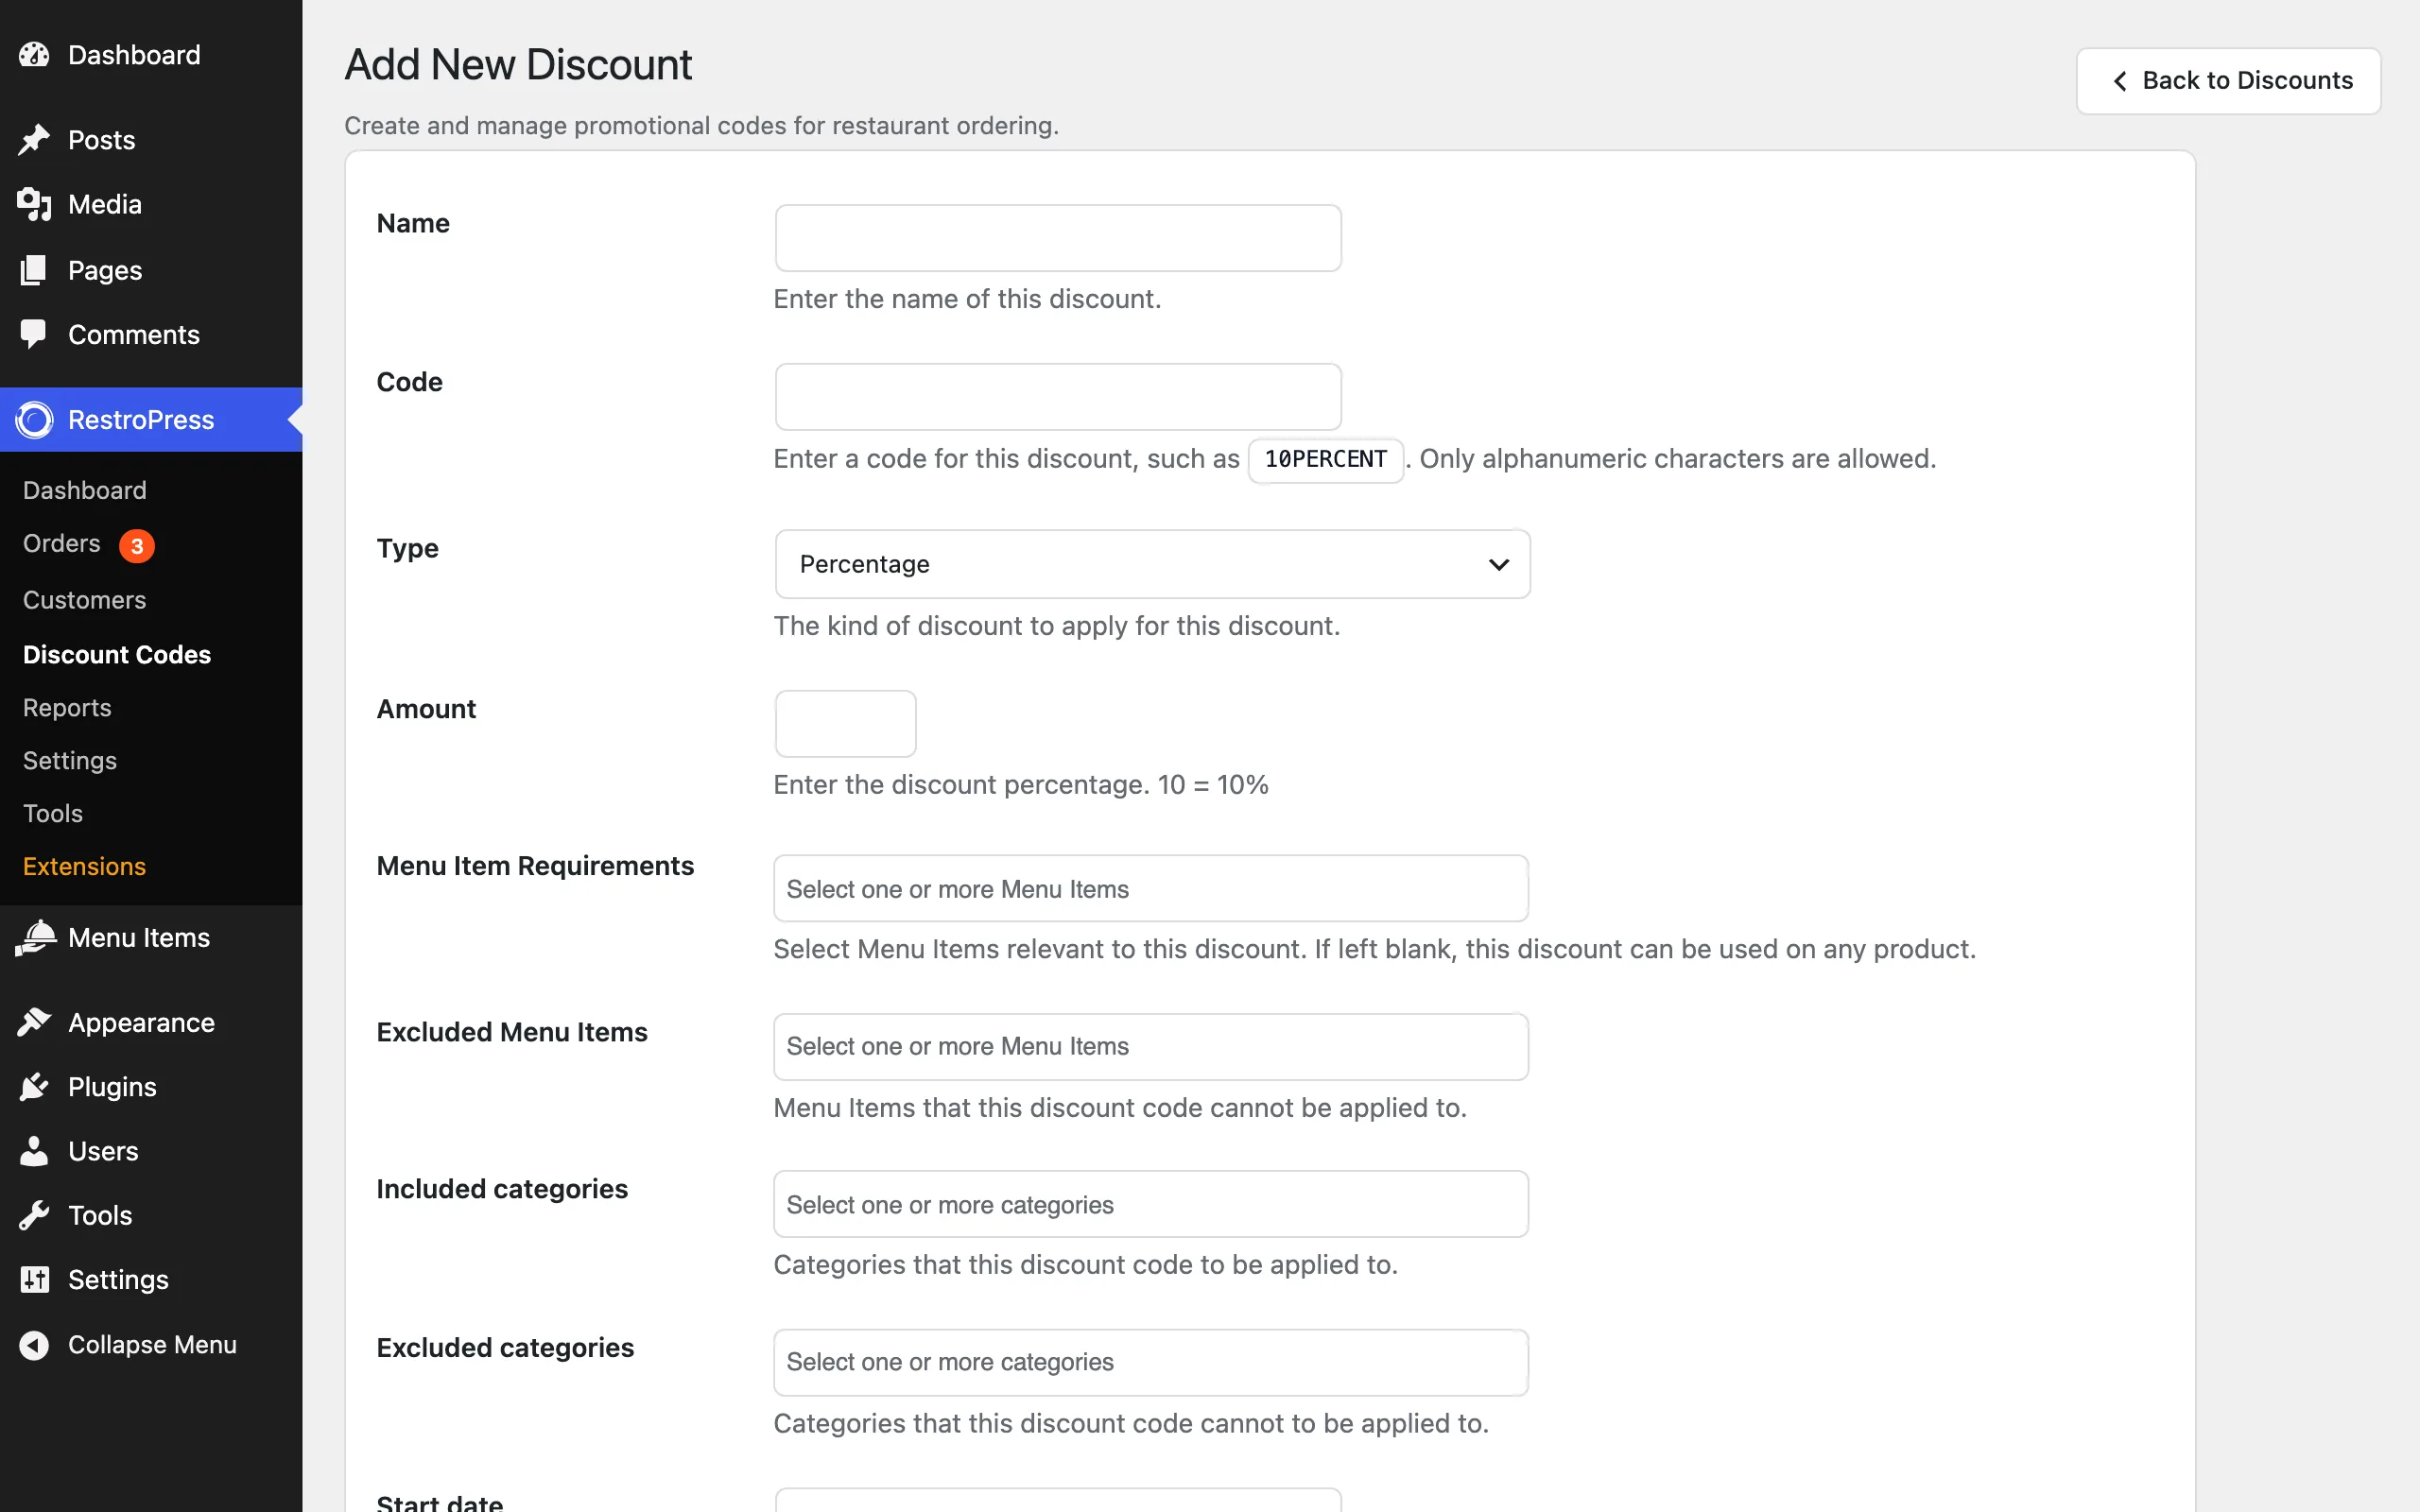This screenshot has width=2420, height=1512.
Task: Click the Menu Items serving dish icon
Action: (34, 938)
